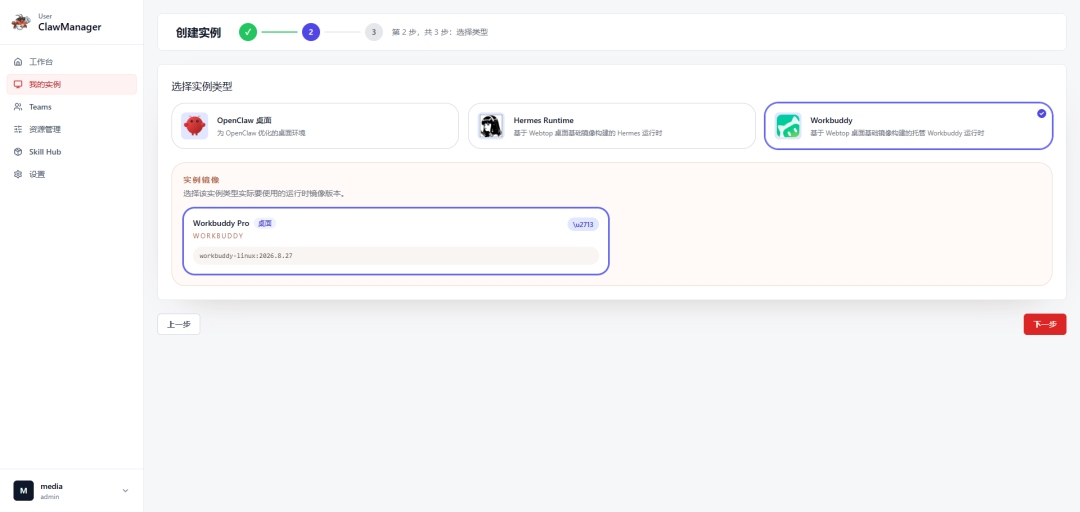Open 我的实例 in the sidebar

pyautogui.click(x=72, y=85)
